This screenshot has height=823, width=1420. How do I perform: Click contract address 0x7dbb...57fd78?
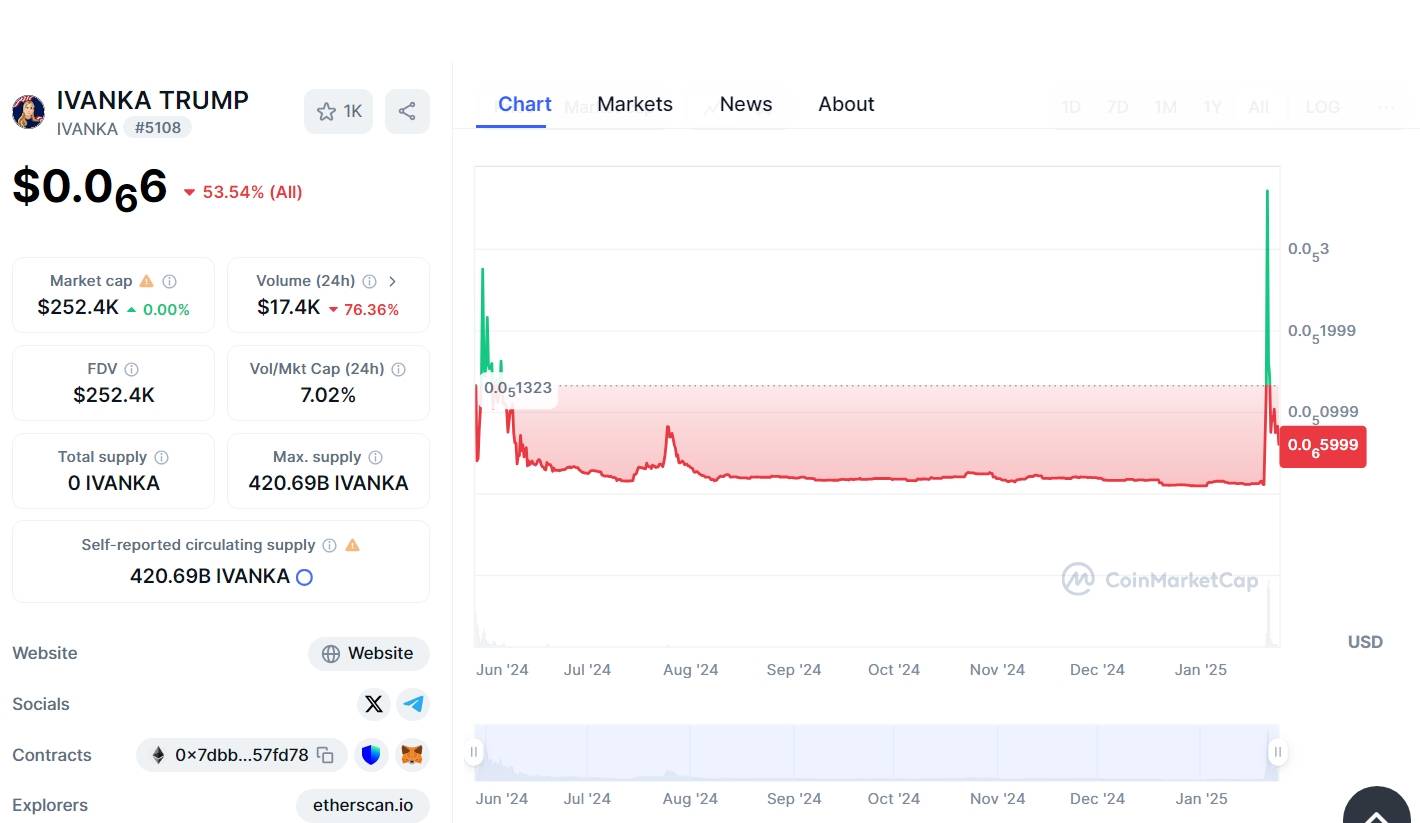pos(242,755)
